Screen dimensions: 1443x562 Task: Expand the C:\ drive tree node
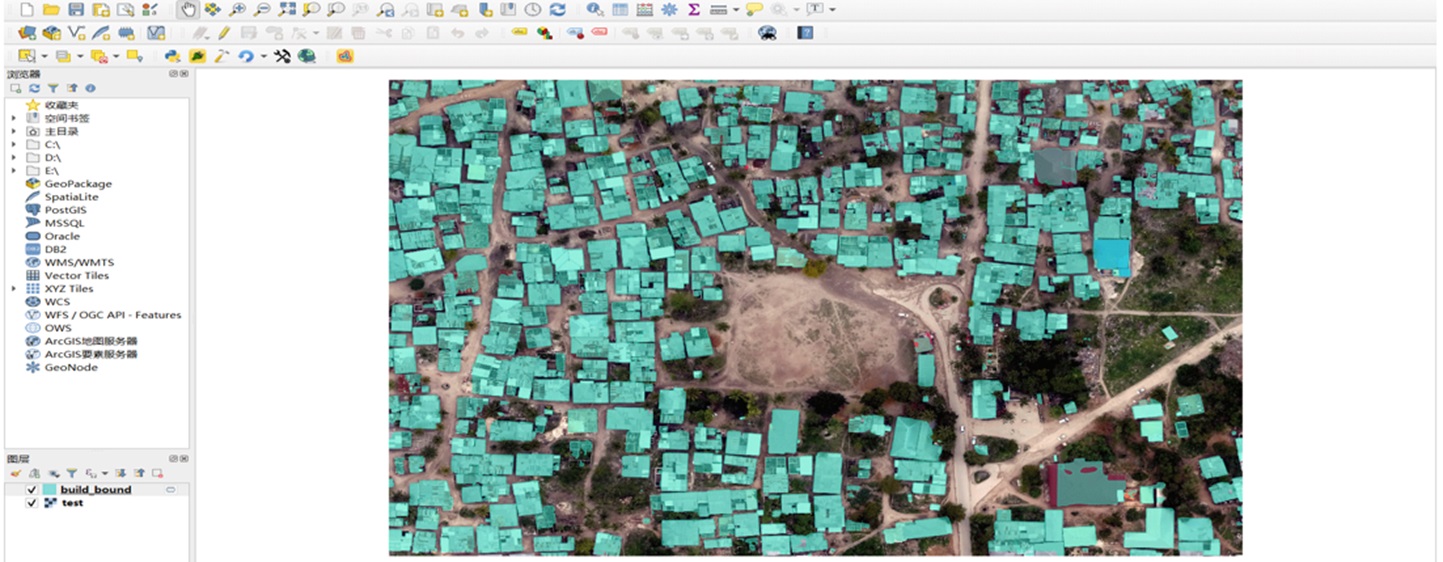coord(14,145)
